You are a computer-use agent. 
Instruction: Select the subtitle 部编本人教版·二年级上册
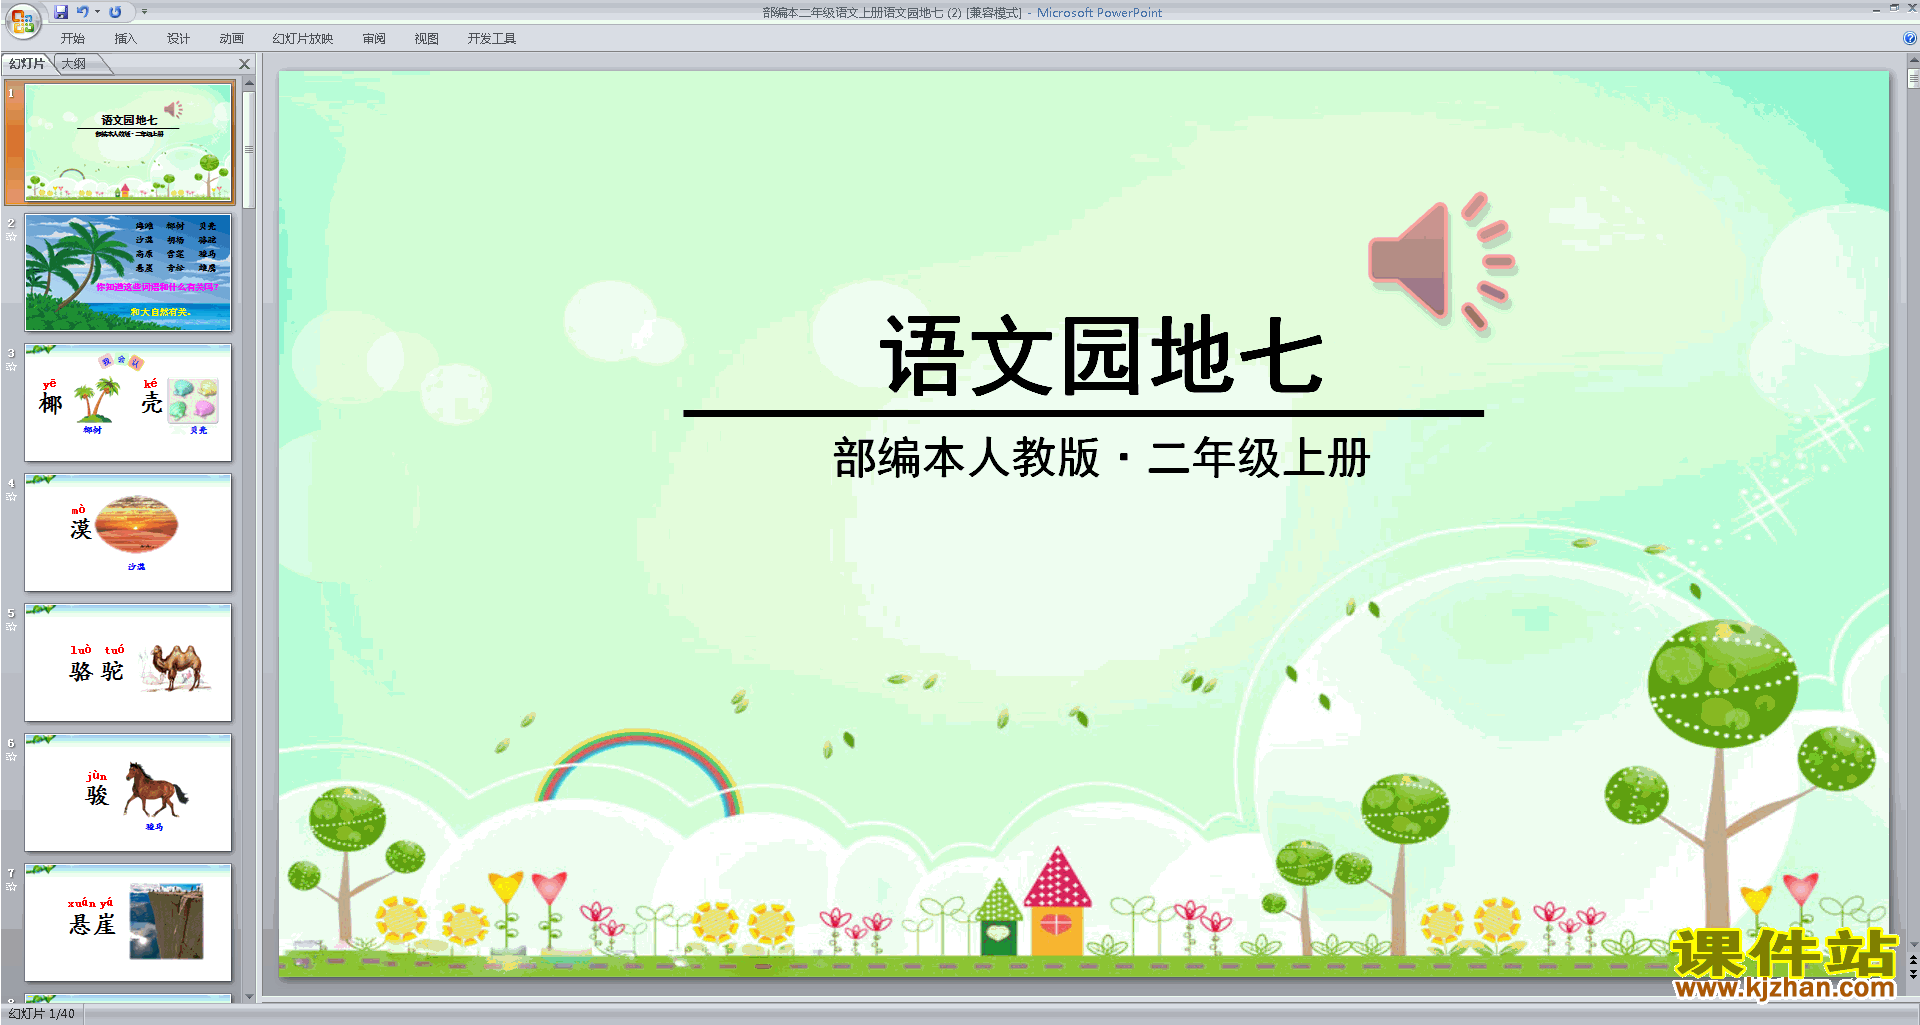point(1101,458)
